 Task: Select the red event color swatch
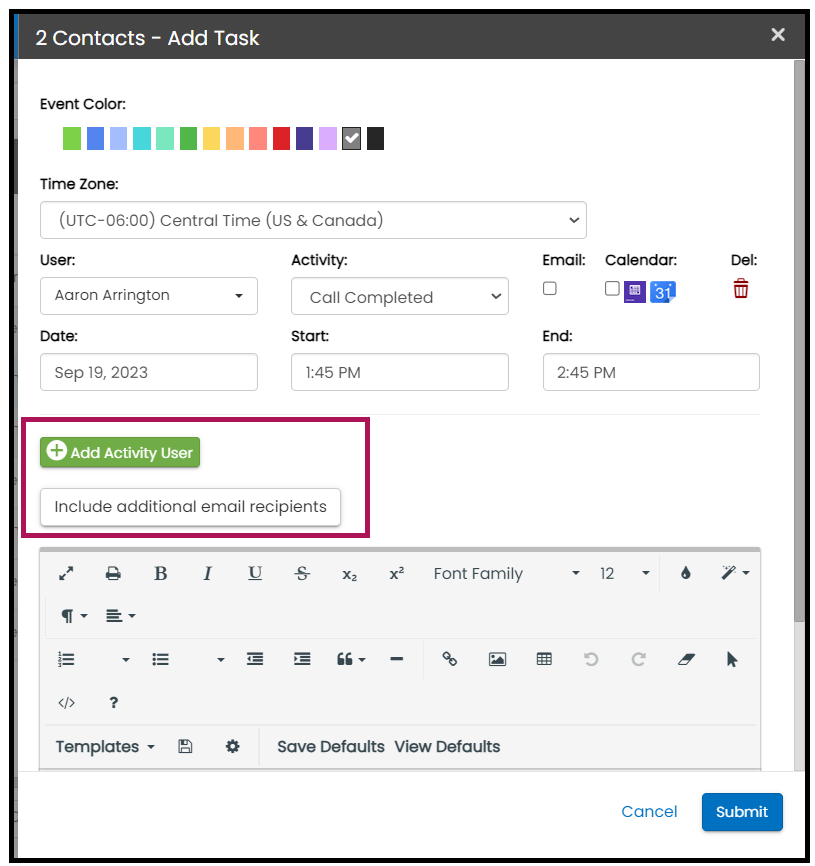tap(281, 139)
